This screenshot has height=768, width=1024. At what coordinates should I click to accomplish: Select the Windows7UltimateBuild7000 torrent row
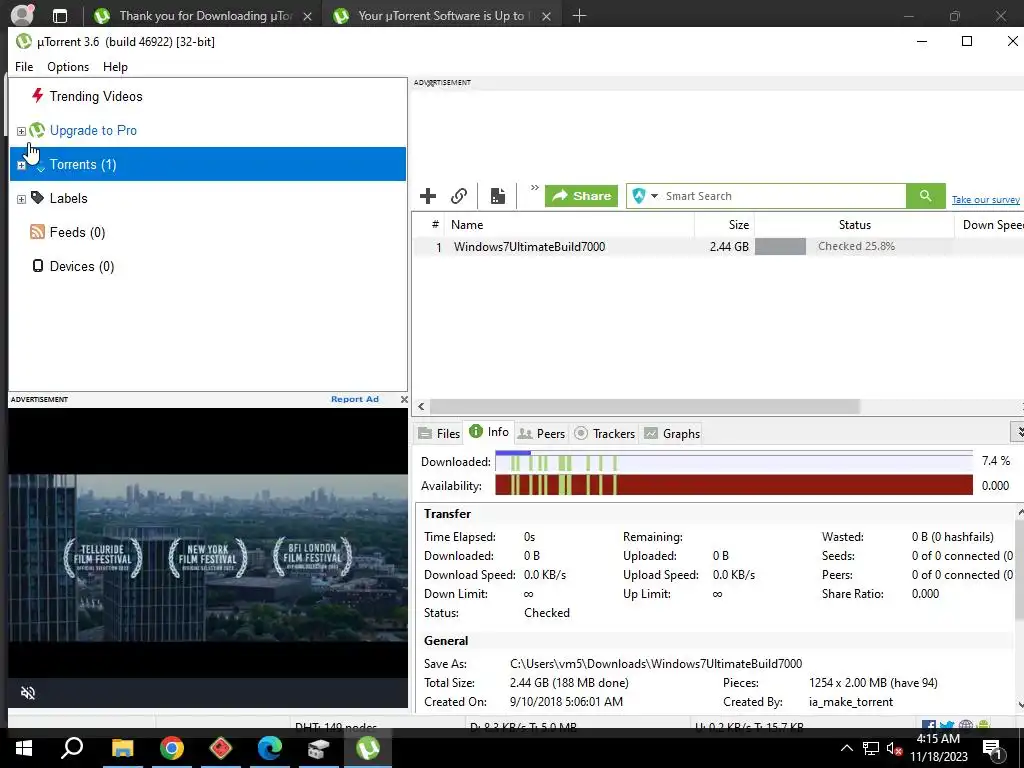pos(718,247)
